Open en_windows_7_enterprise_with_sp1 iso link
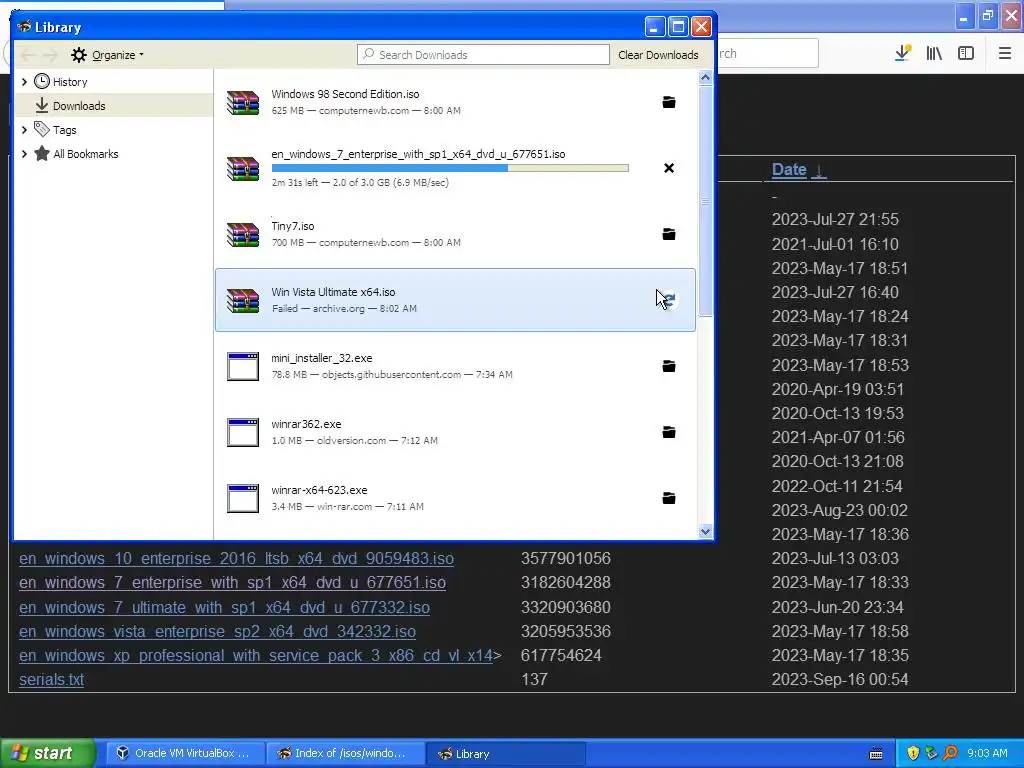1024x768 pixels. 232,583
